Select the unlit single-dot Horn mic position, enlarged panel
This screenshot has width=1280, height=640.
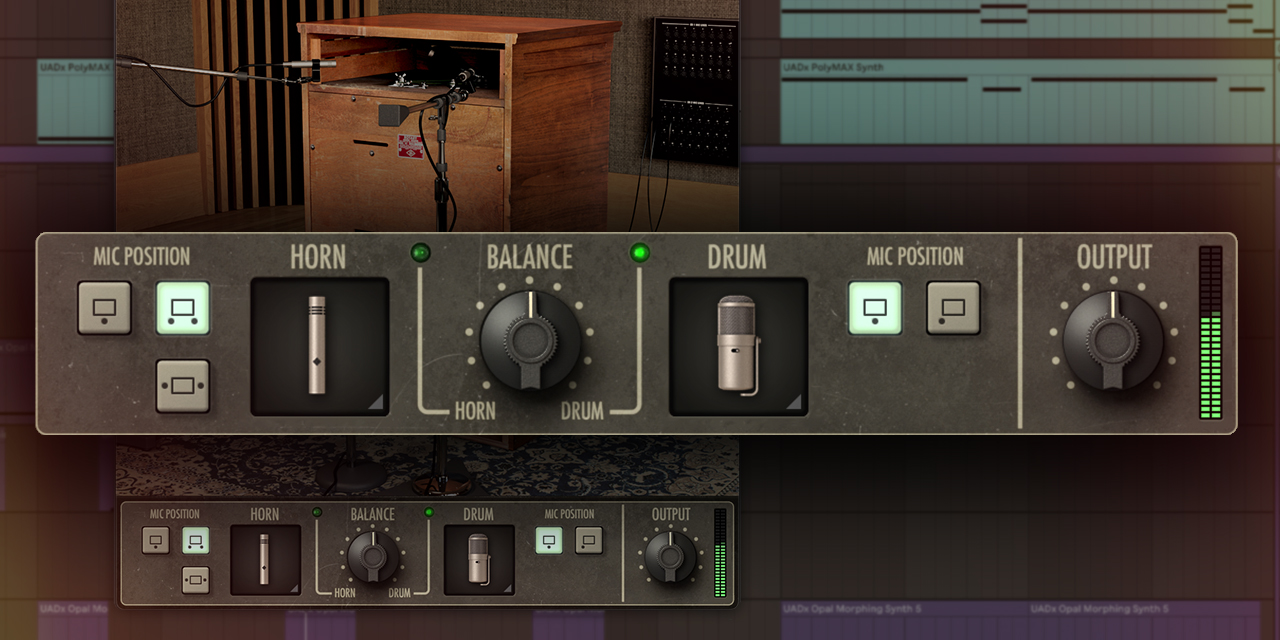pyautogui.click(x=105, y=308)
